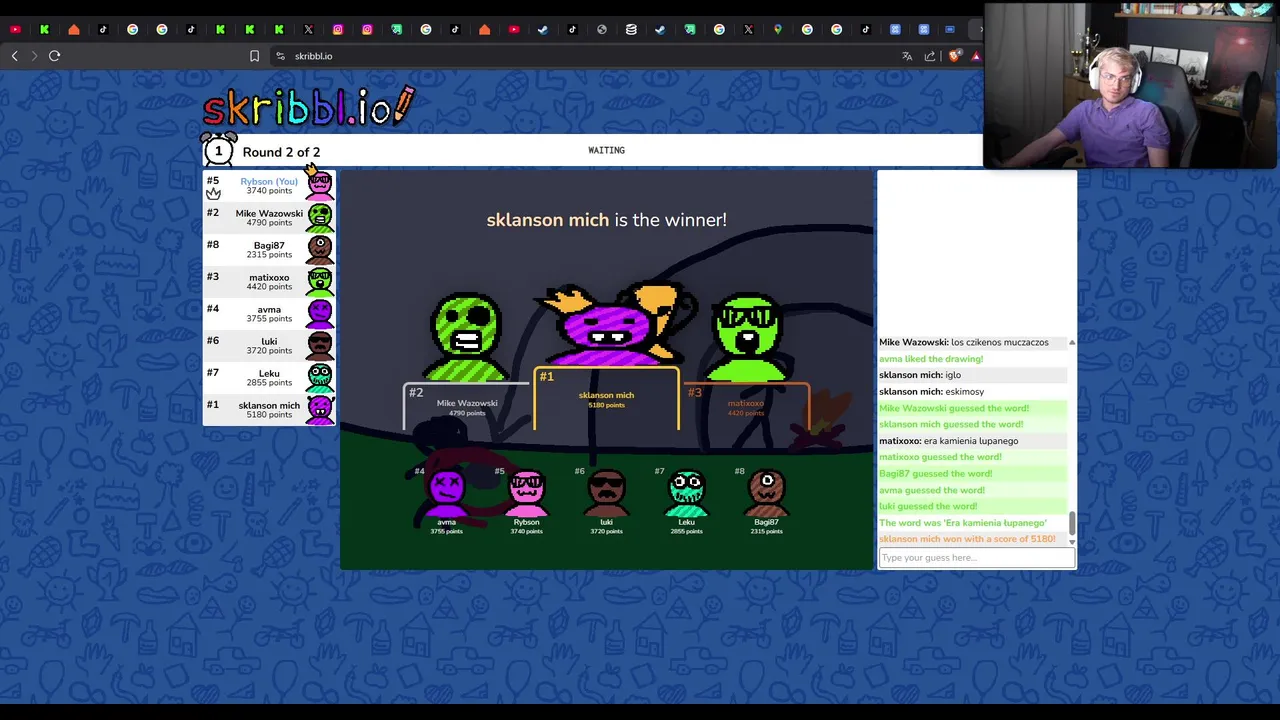The width and height of the screenshot is (1280, 720).
Task: Click avma's avatar in results row
Action: (446, 492)
